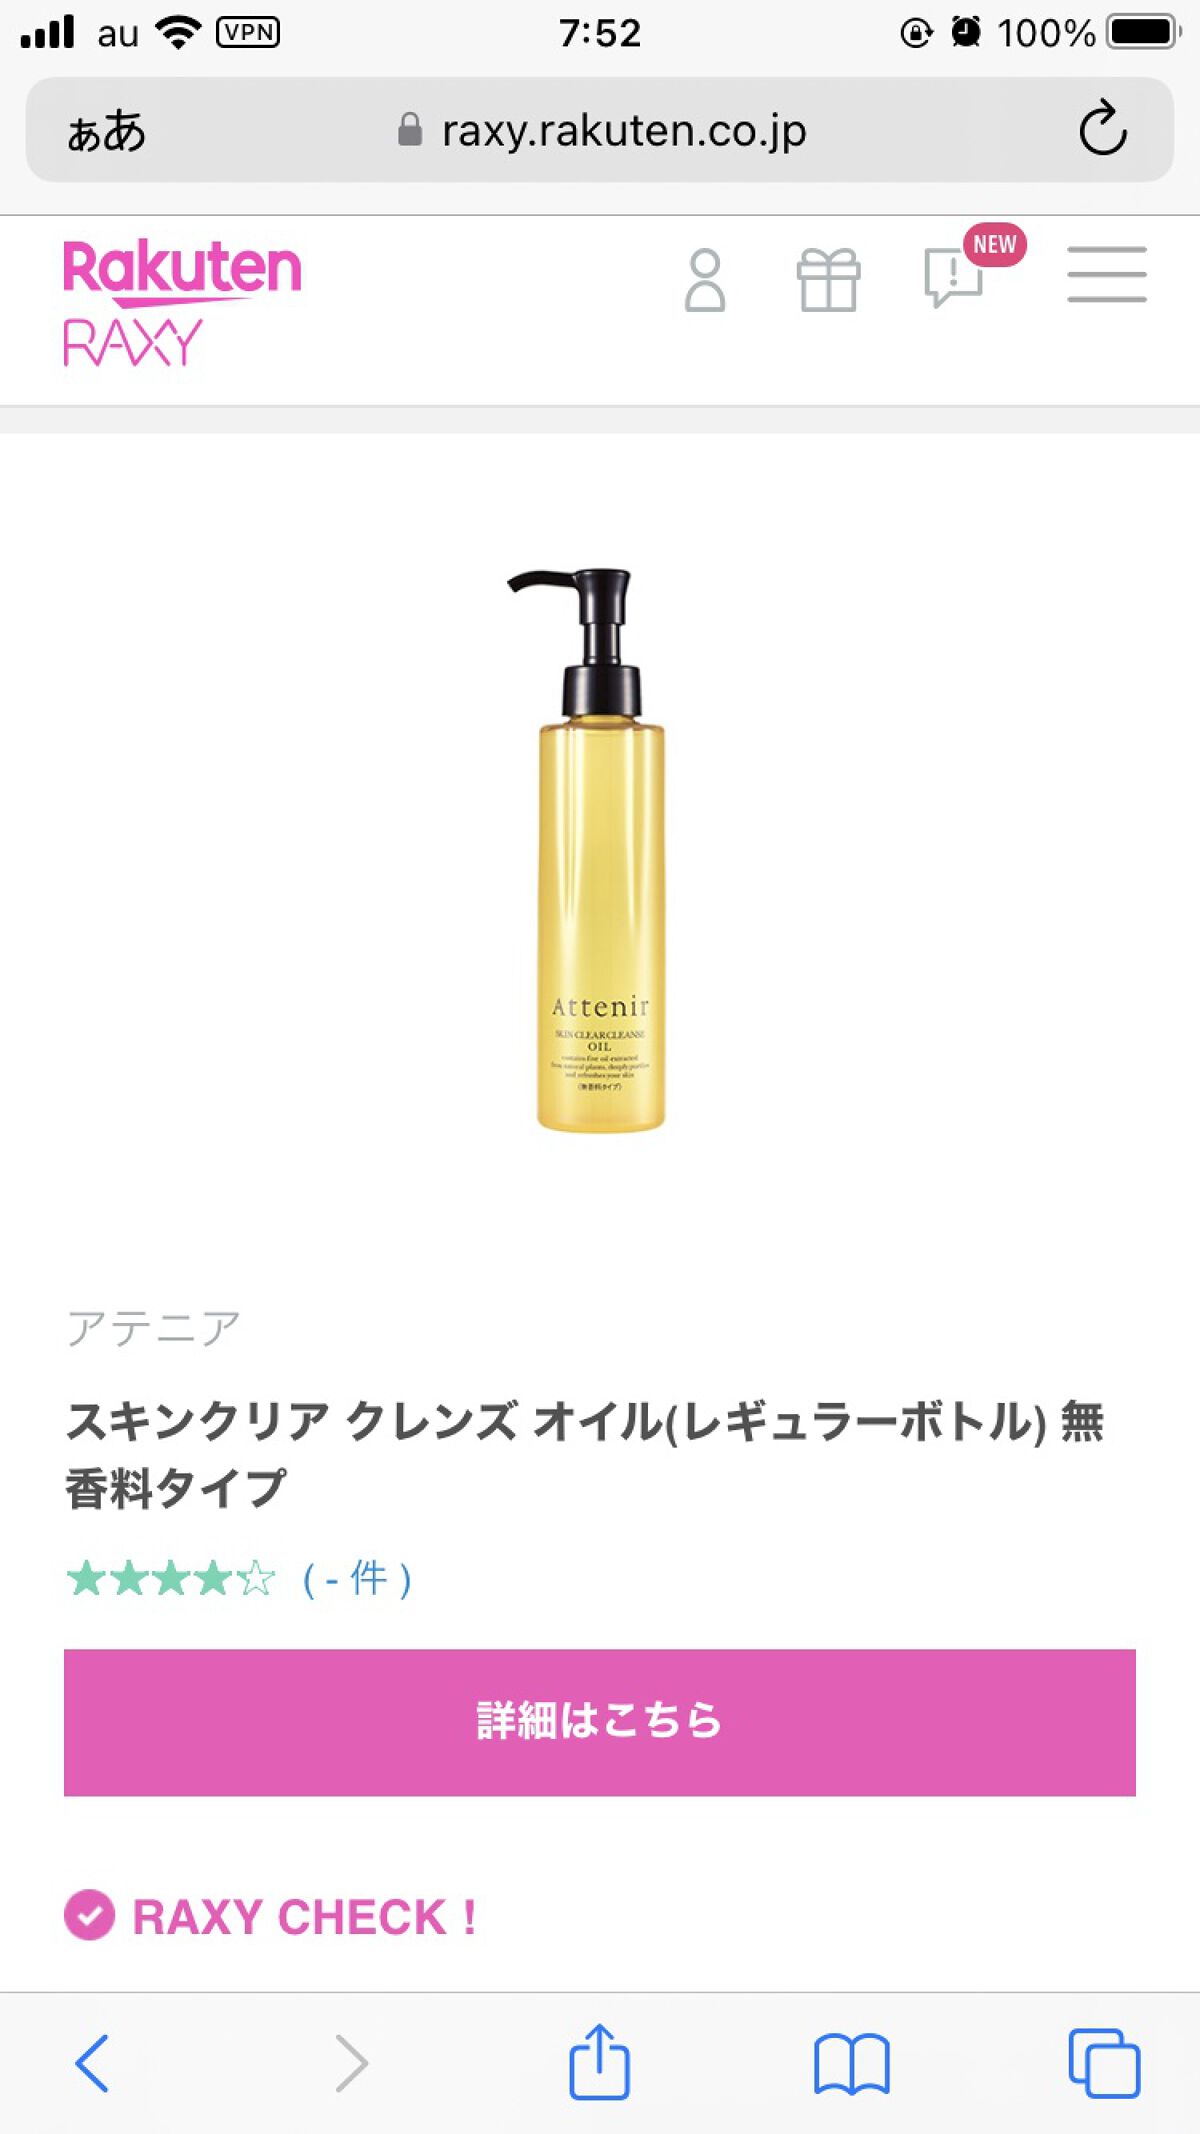This screenshot has width=1200, height=2134.
Task: Open Safari bookmarks
Action: pyautogui.click(x=851, y=2064)
